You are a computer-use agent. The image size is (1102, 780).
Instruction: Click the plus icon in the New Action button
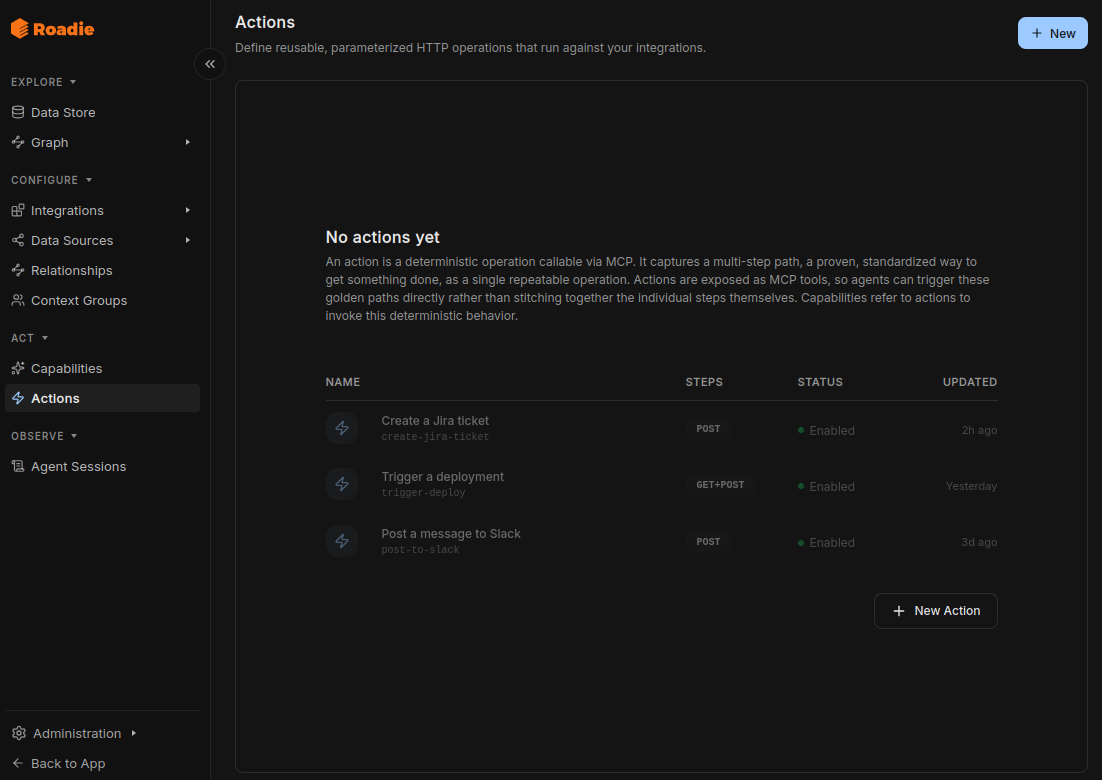(899, 611)
